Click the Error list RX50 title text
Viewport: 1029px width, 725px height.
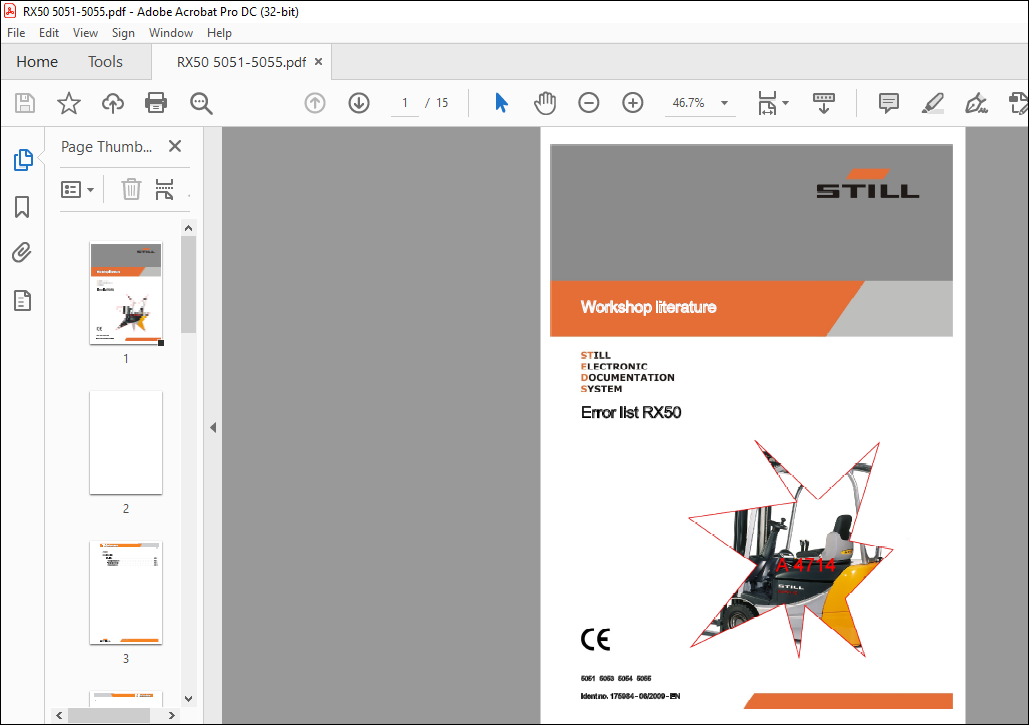(631, 412)
